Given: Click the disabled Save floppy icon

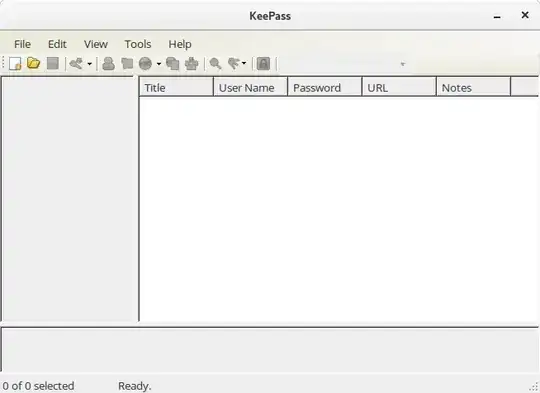Looking at the screenshot, I should [53, 63].
